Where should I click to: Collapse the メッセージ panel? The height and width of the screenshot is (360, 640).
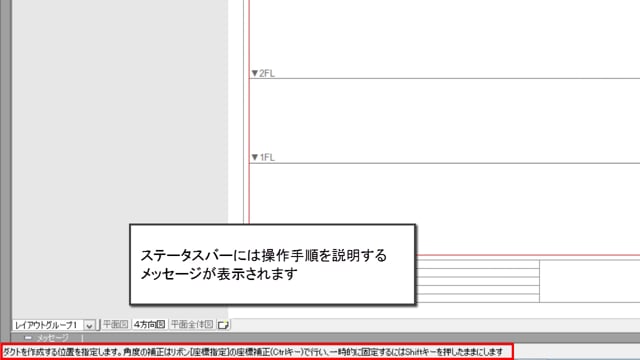[28, 338]
